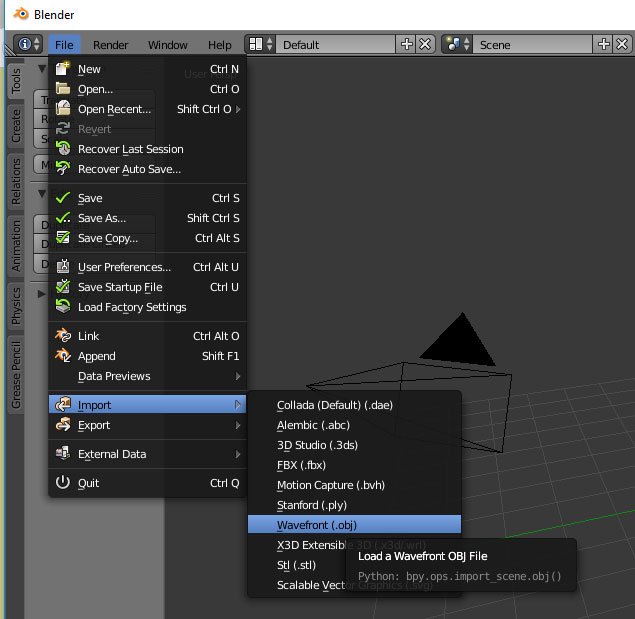Expand the External Data submenu arrow

(238, 455)
